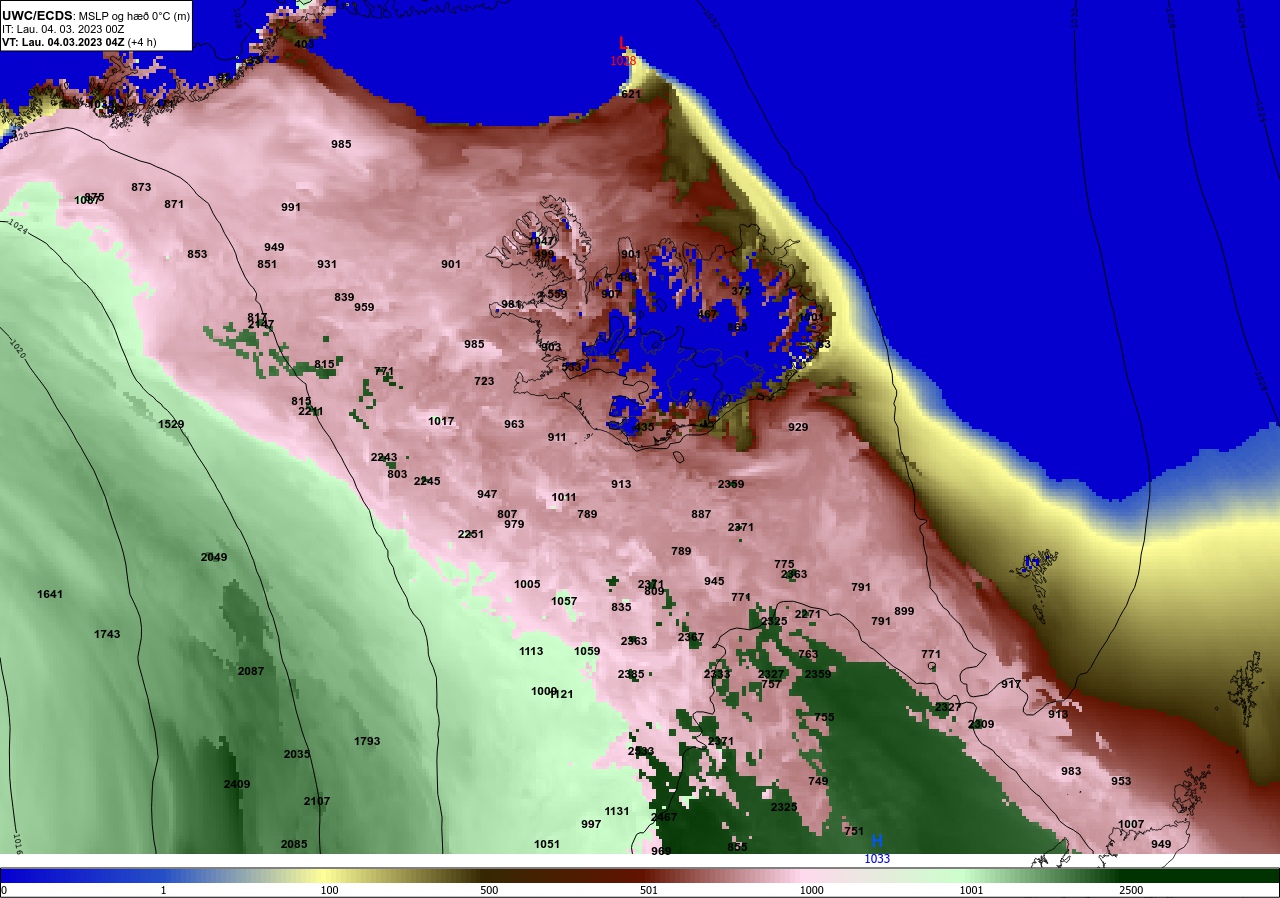
Task: Click the 749 map value
Action: click(818, 781)
